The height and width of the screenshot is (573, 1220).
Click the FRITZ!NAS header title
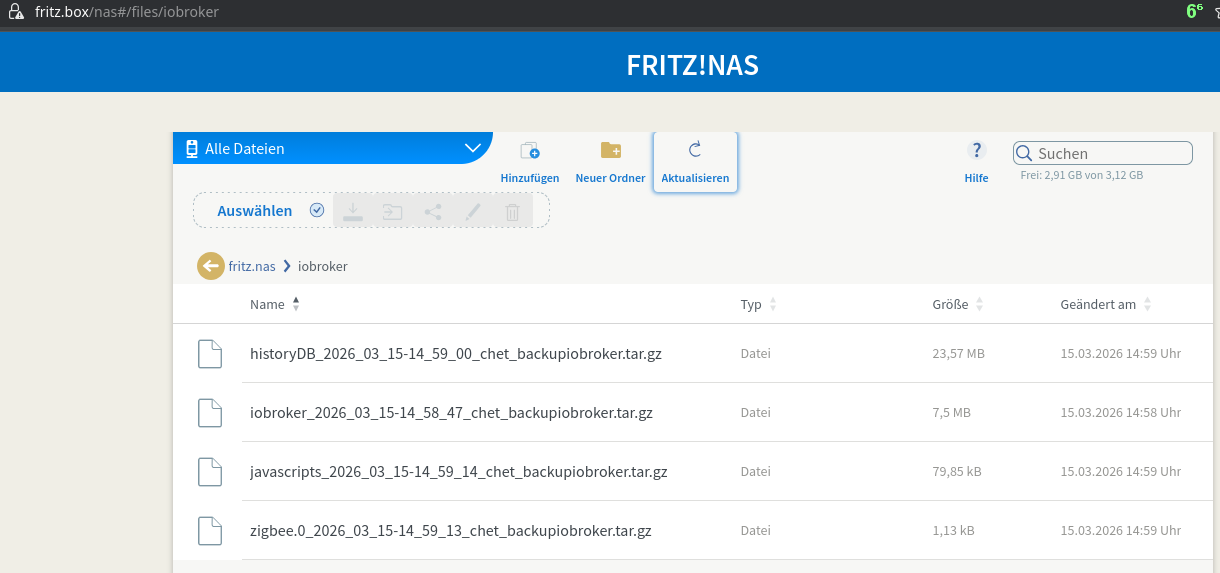pyautogui.click(x=693, y=65)
